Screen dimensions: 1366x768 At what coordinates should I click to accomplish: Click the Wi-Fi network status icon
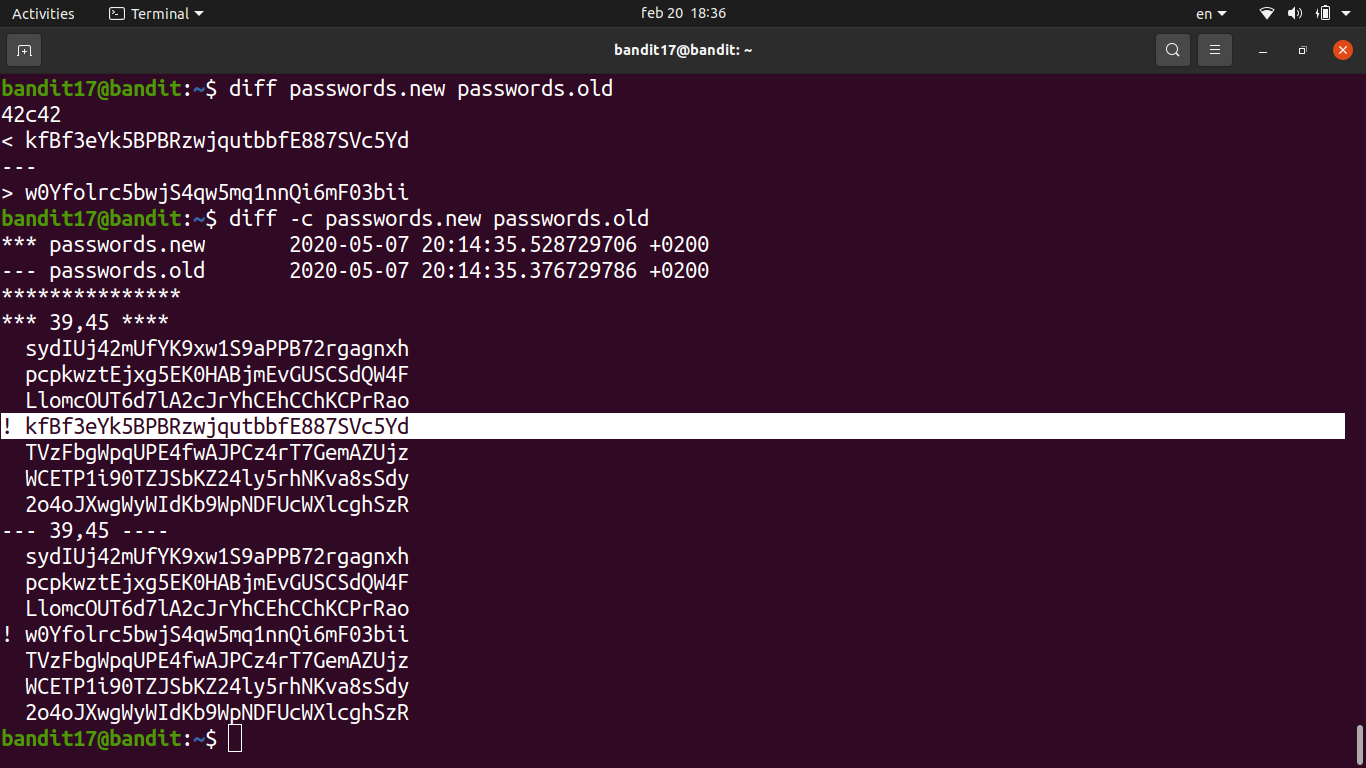1267,14
